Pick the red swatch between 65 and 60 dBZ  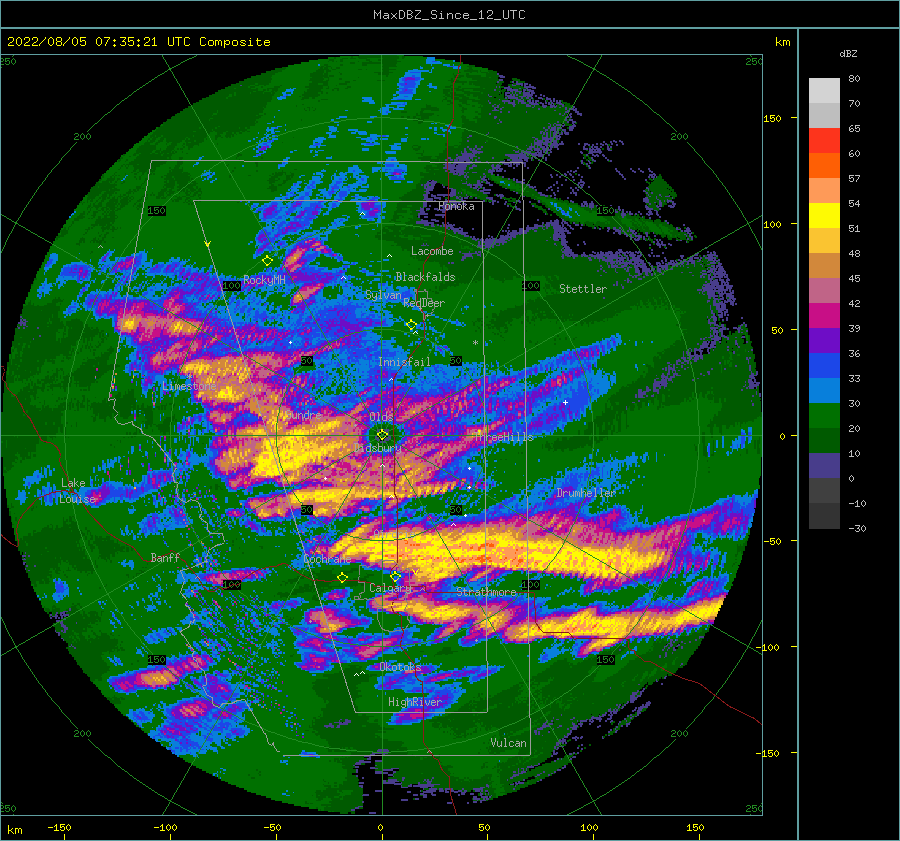coord(824,141)
